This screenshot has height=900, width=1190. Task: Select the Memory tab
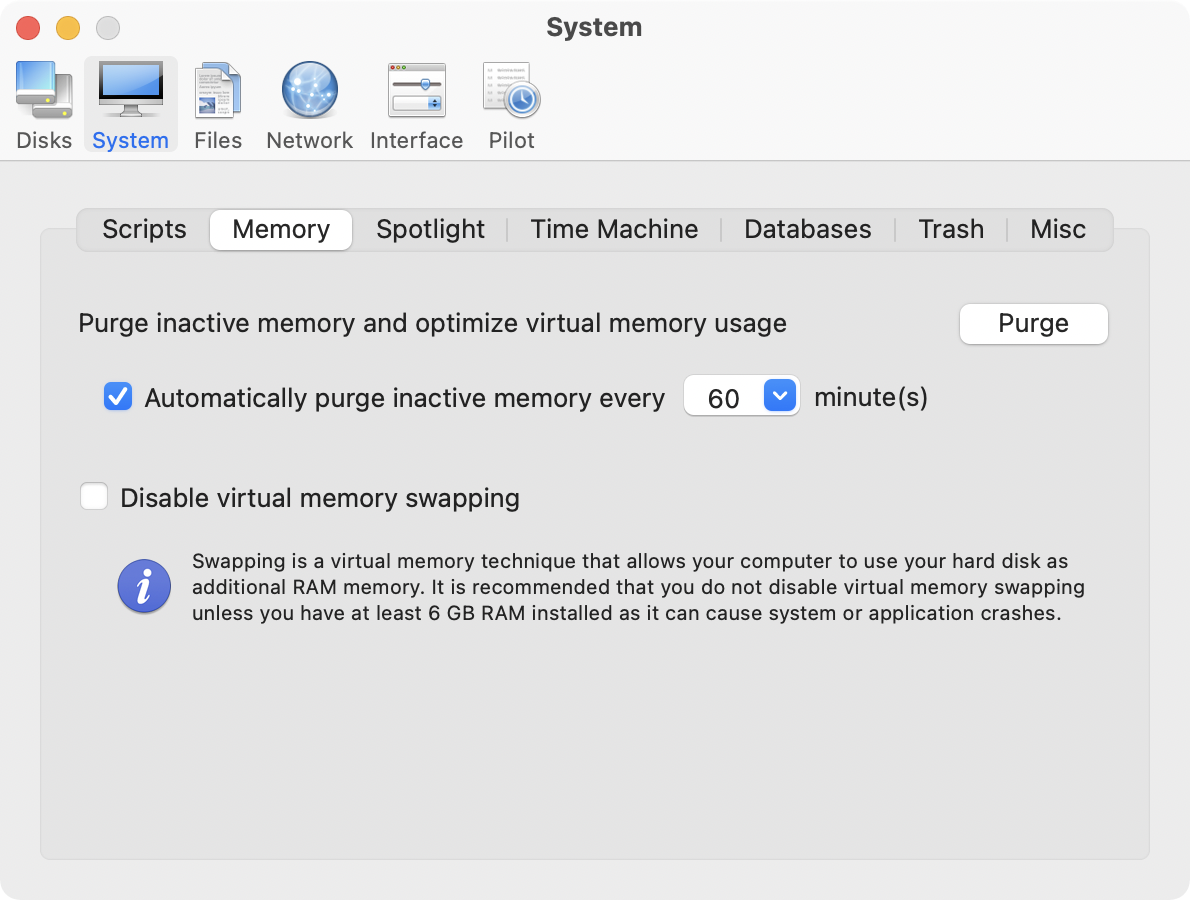pos(281,229)
